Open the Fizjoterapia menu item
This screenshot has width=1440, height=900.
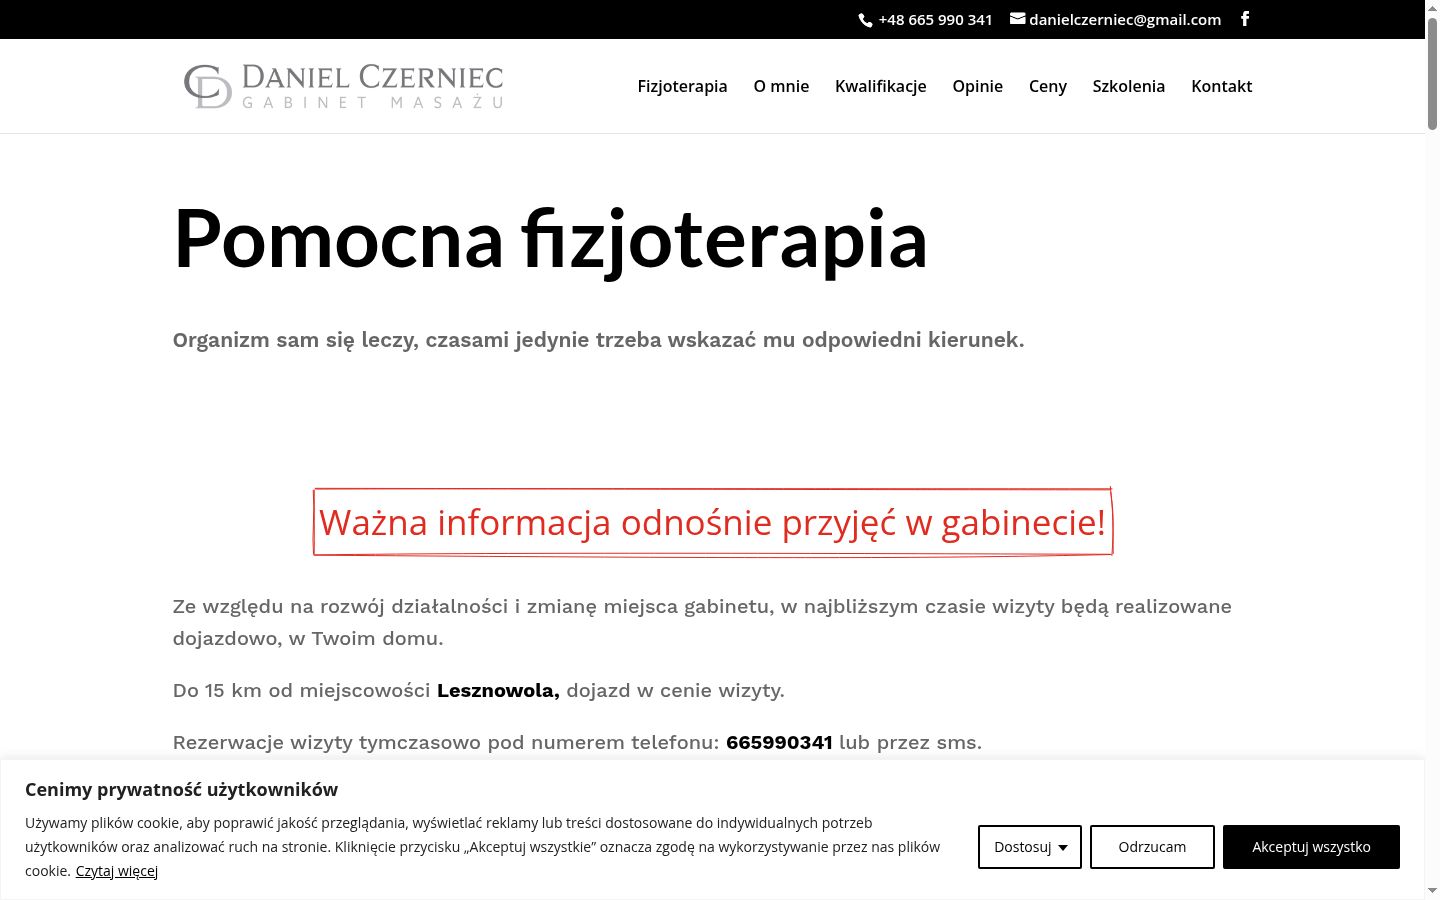(x=682, y=86)
